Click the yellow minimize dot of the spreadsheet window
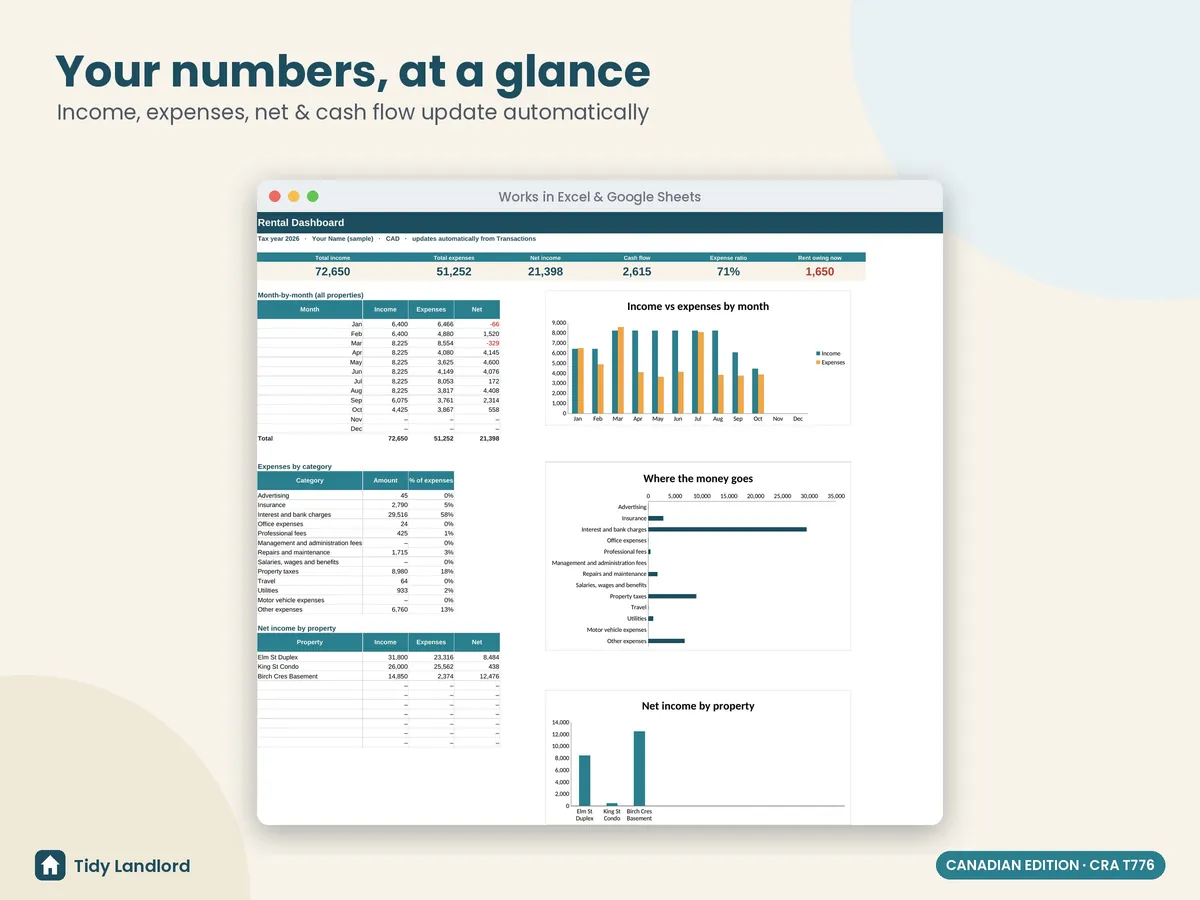 294,197
